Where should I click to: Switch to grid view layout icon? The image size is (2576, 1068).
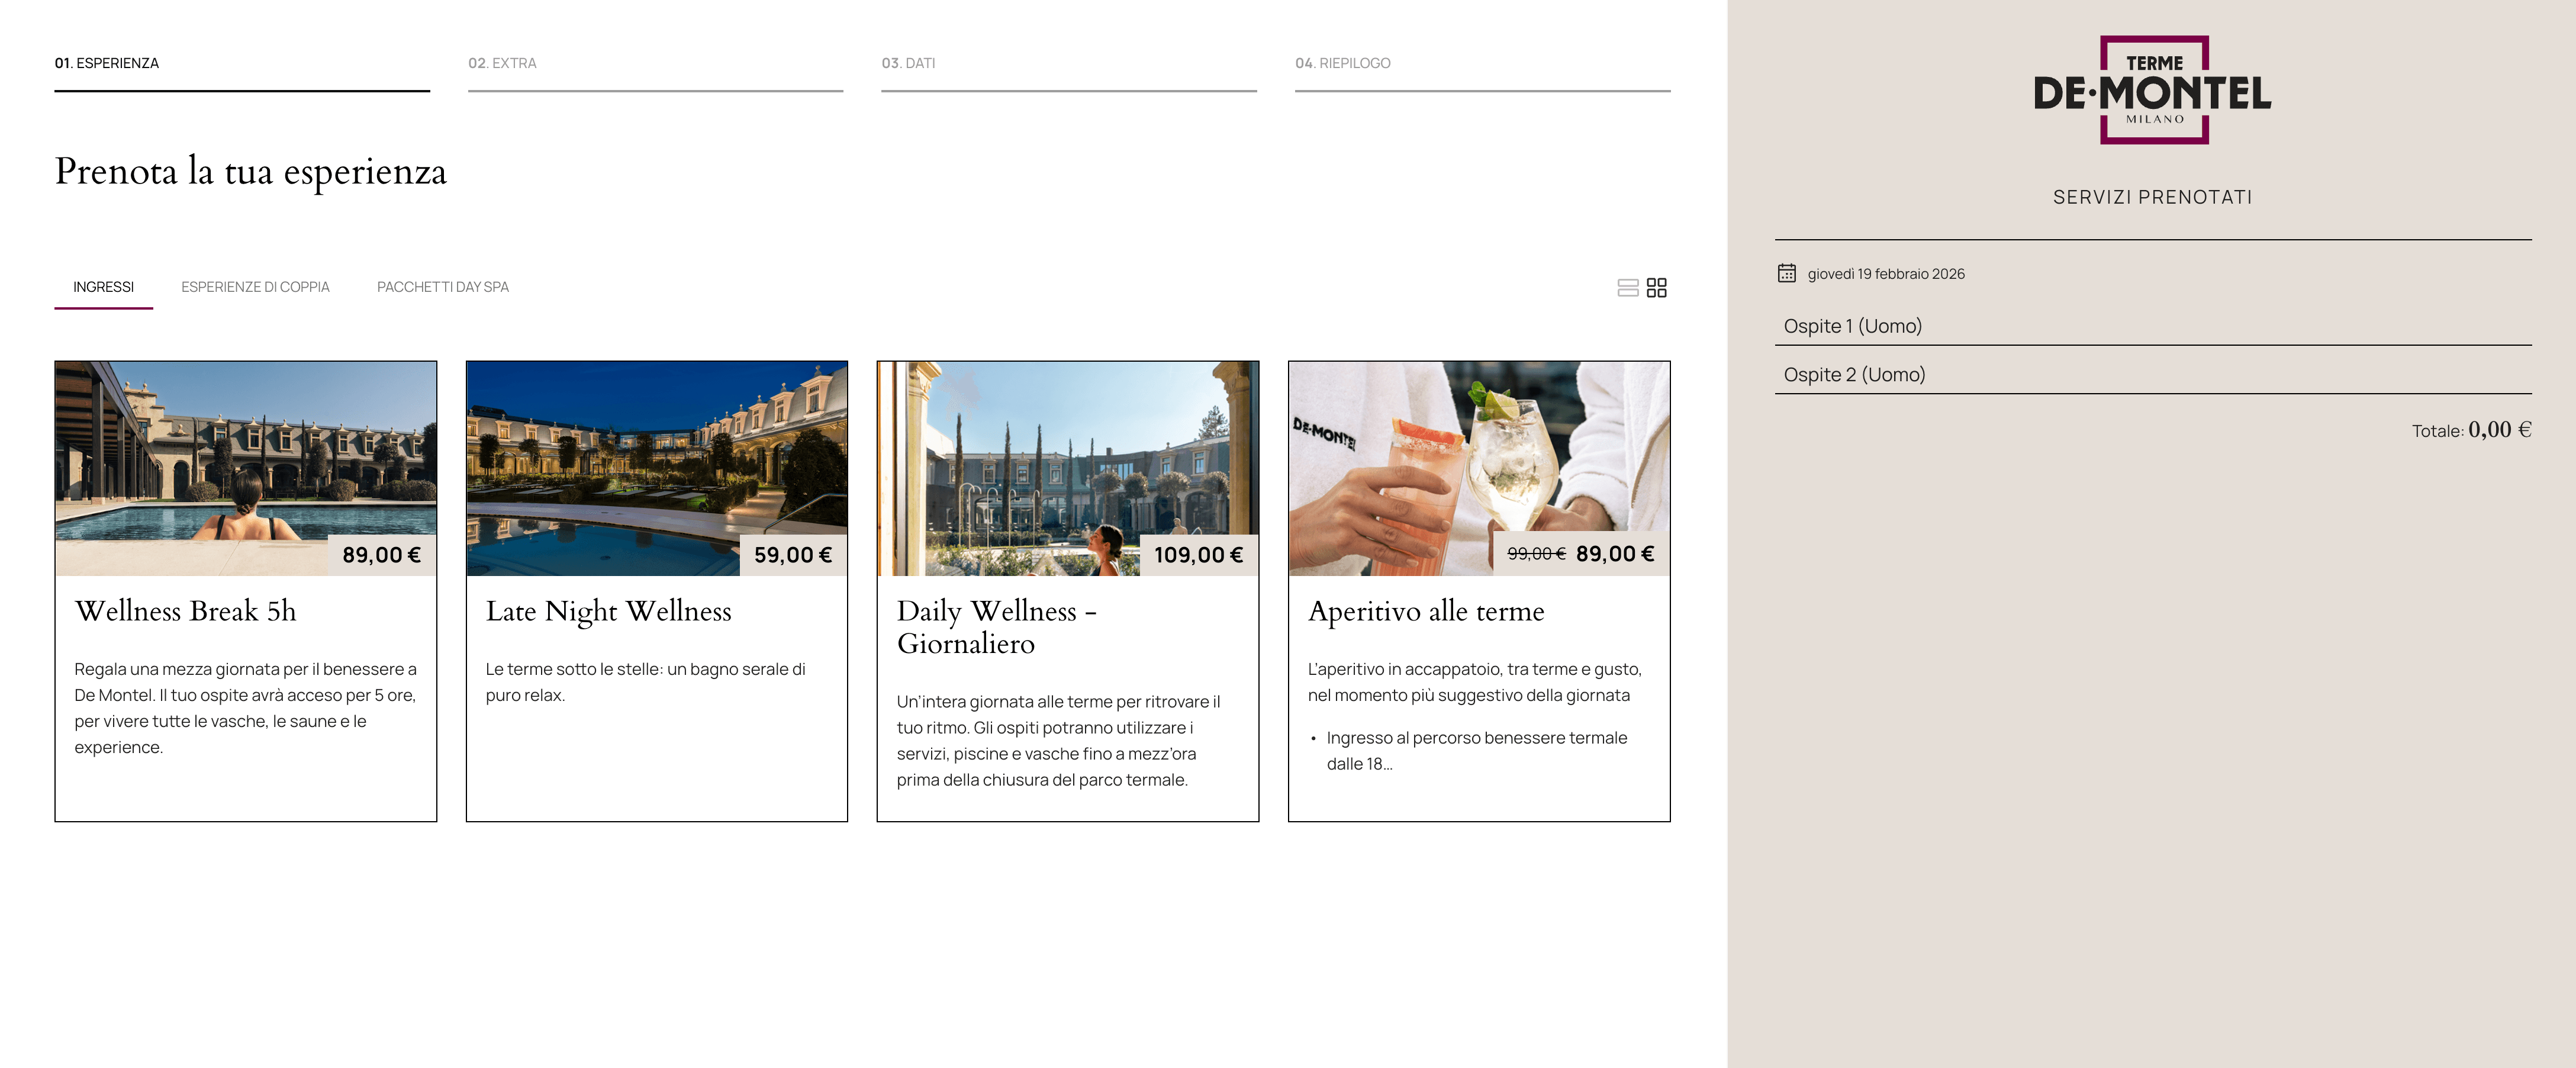(1656, 288)
